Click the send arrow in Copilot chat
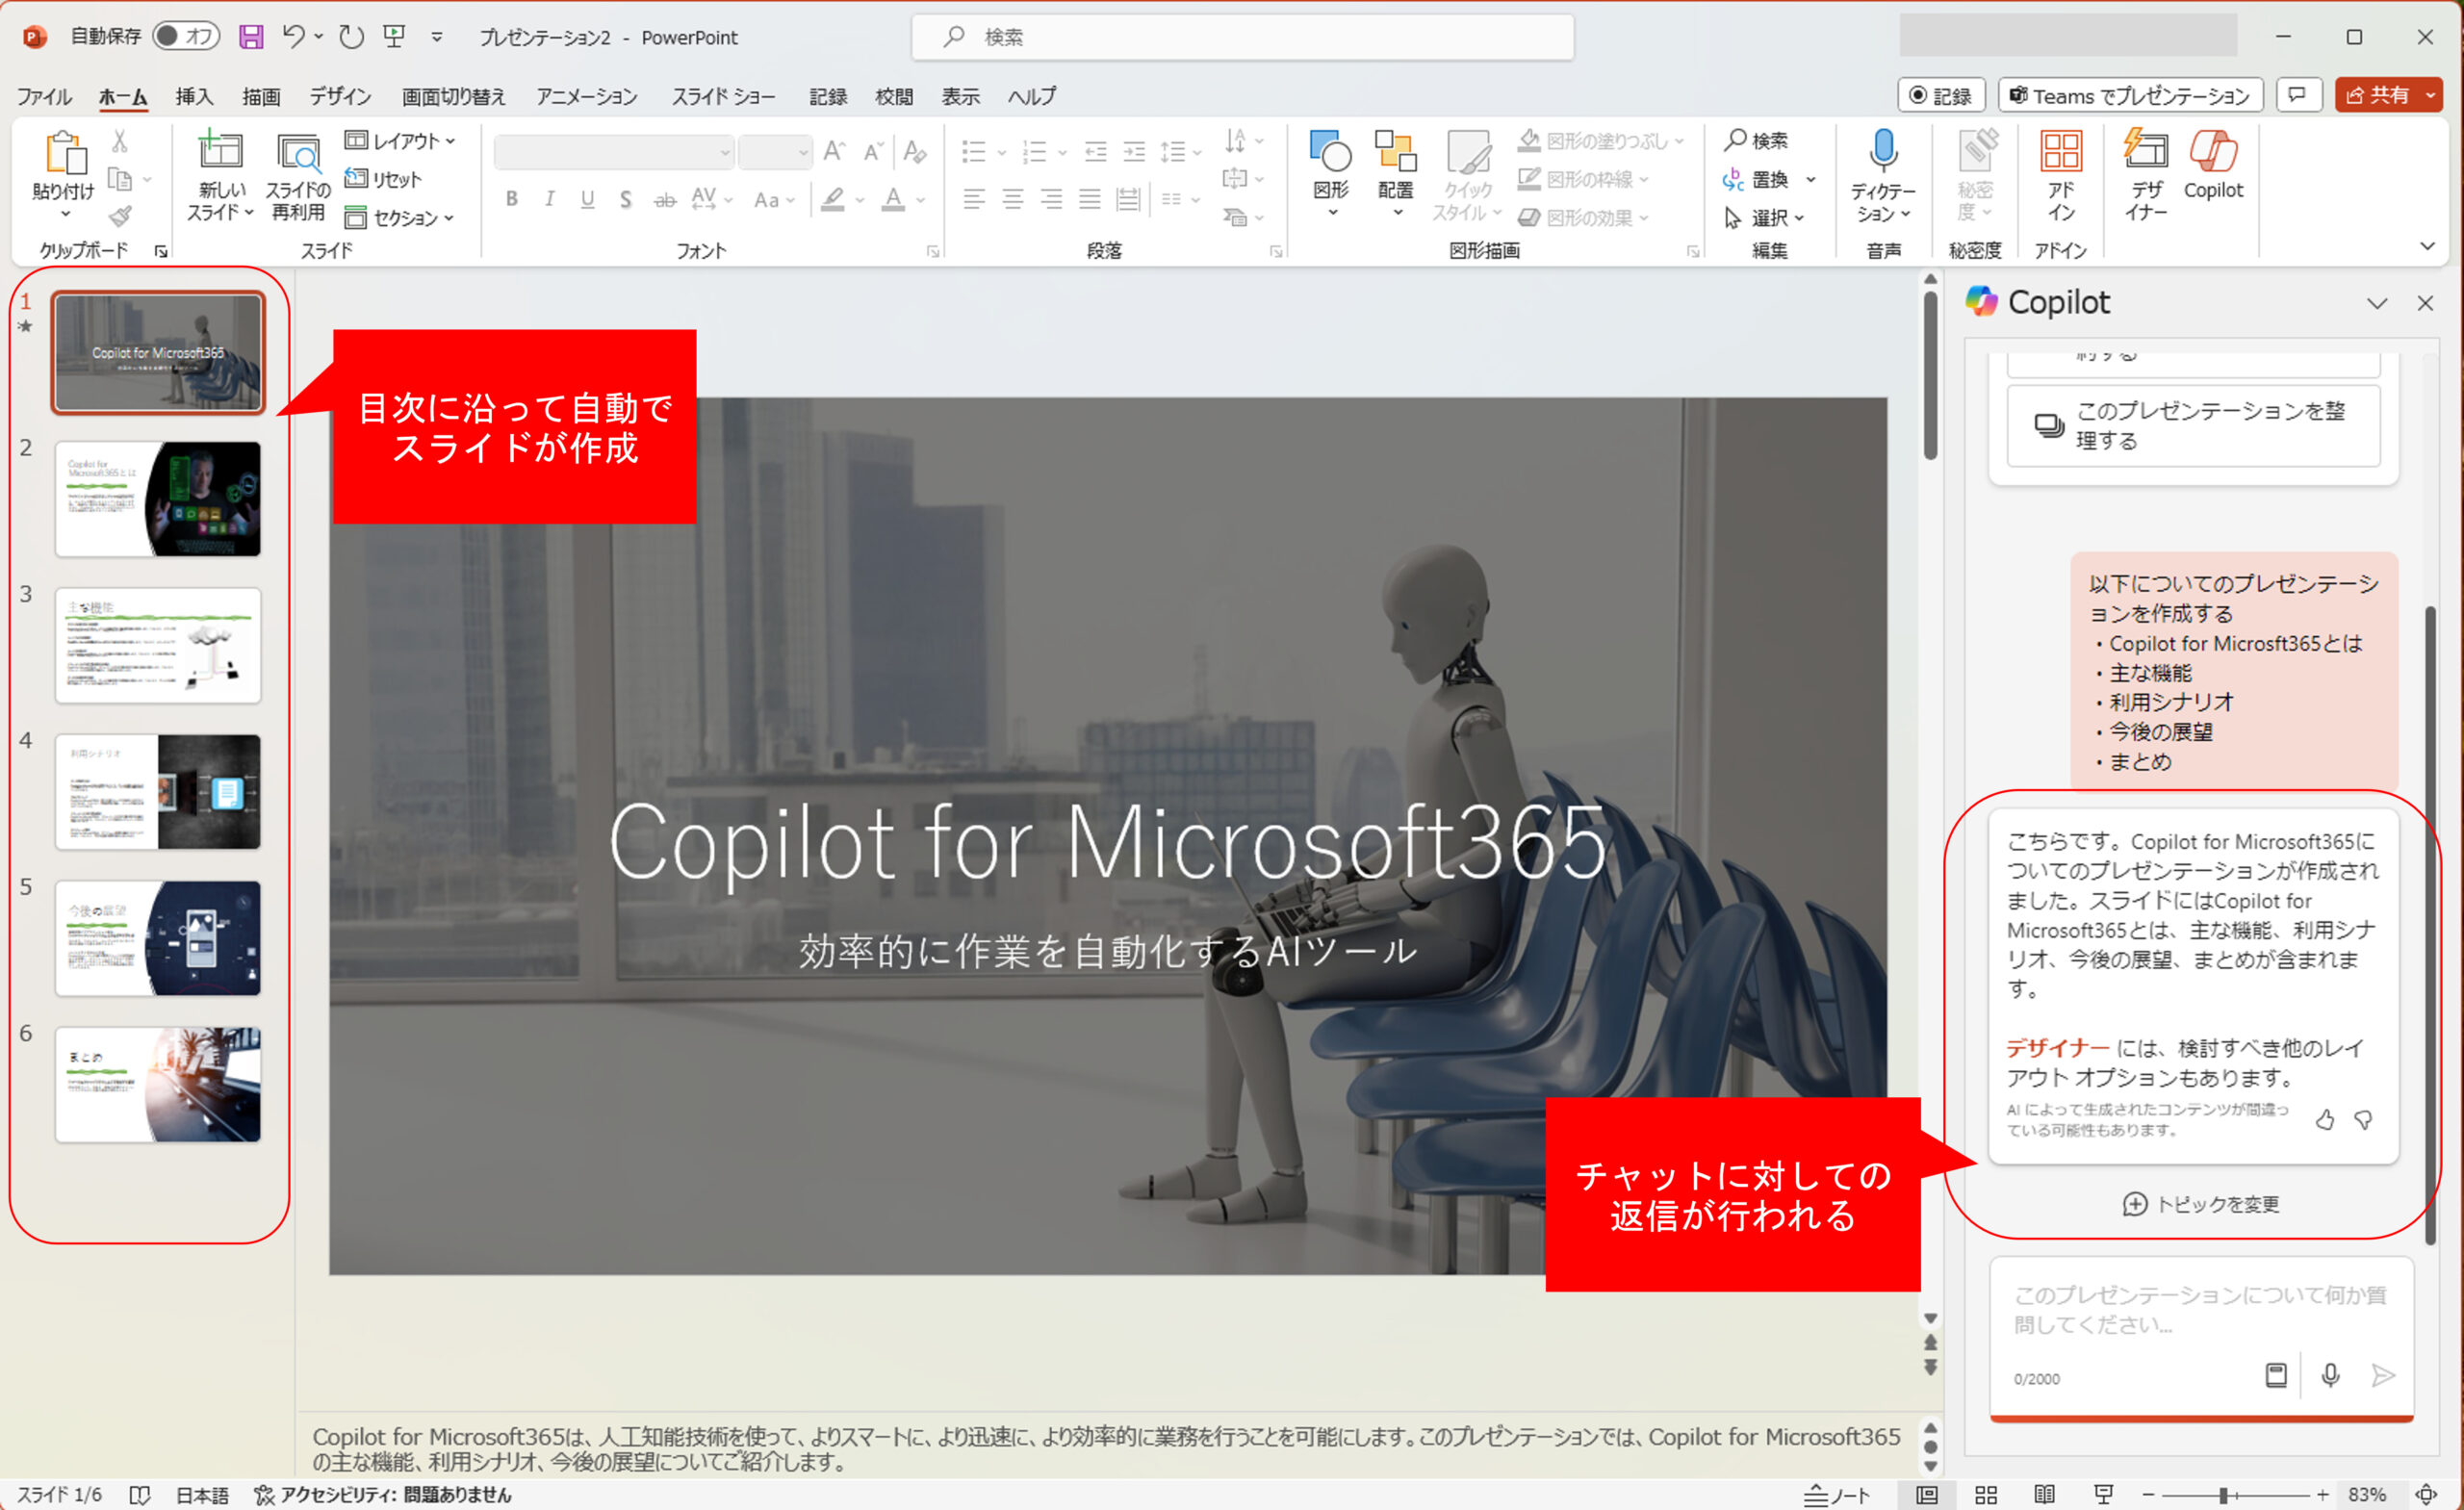 tap(2382, 1377)
